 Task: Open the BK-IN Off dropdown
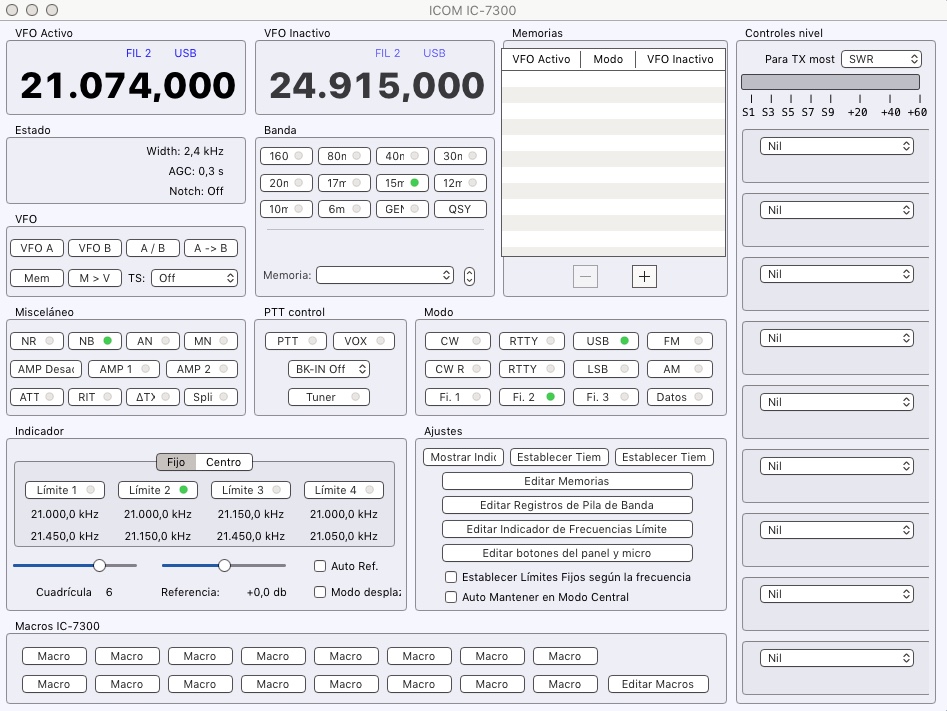pos(329,369)
